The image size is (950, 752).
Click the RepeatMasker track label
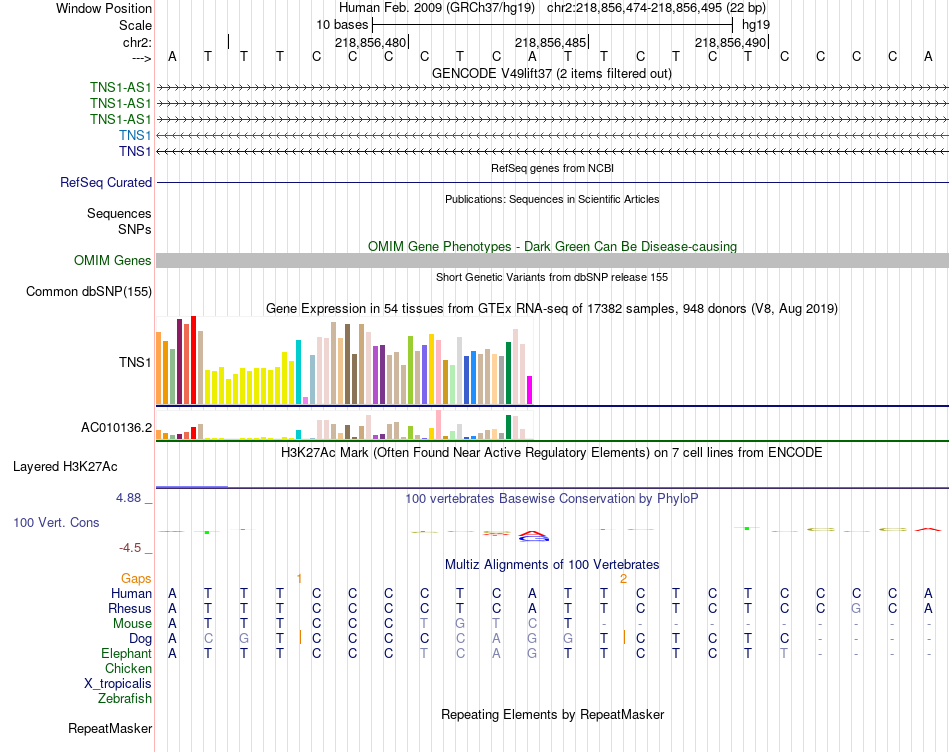tap(110, 728)
